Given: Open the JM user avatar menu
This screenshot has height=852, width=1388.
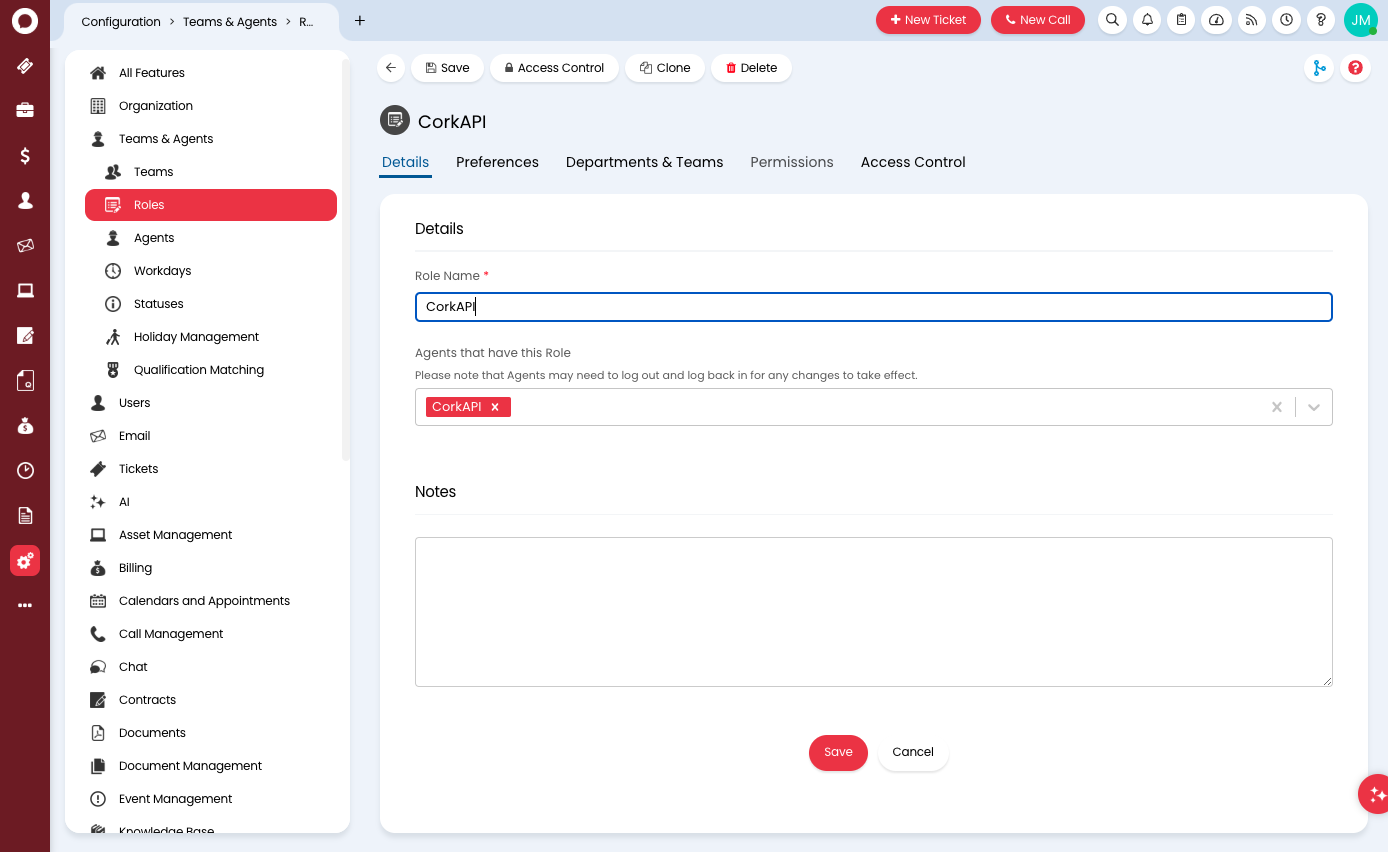Looking at the screenshot, I should pyautogui.click(x=1361, y=20).
